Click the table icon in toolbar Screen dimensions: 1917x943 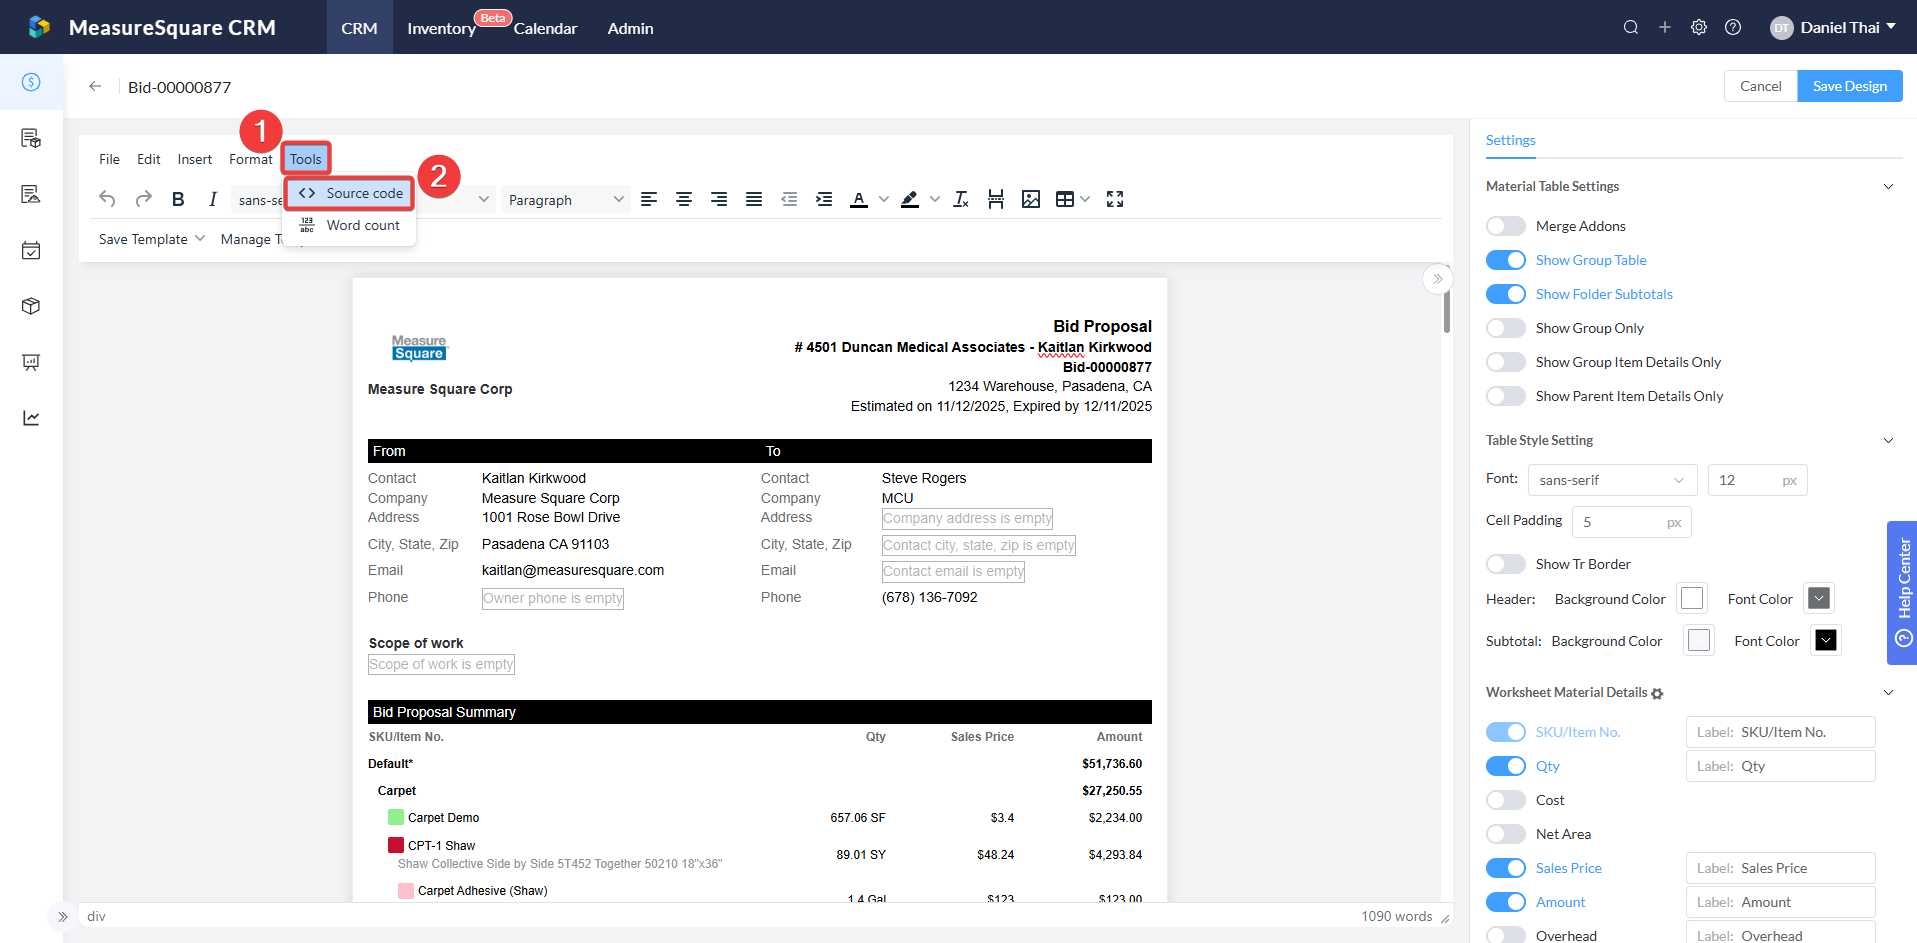1065,199
